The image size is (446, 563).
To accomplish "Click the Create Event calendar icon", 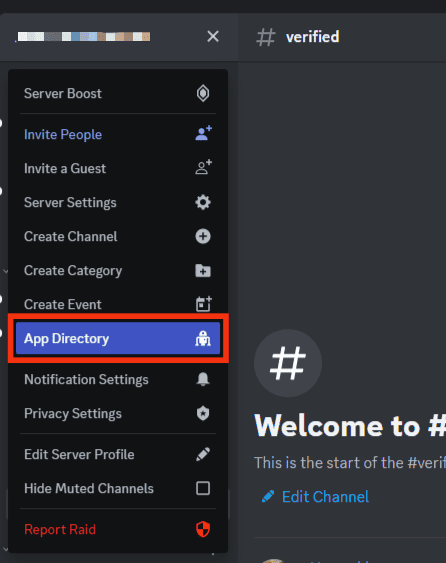I will 203,304.
